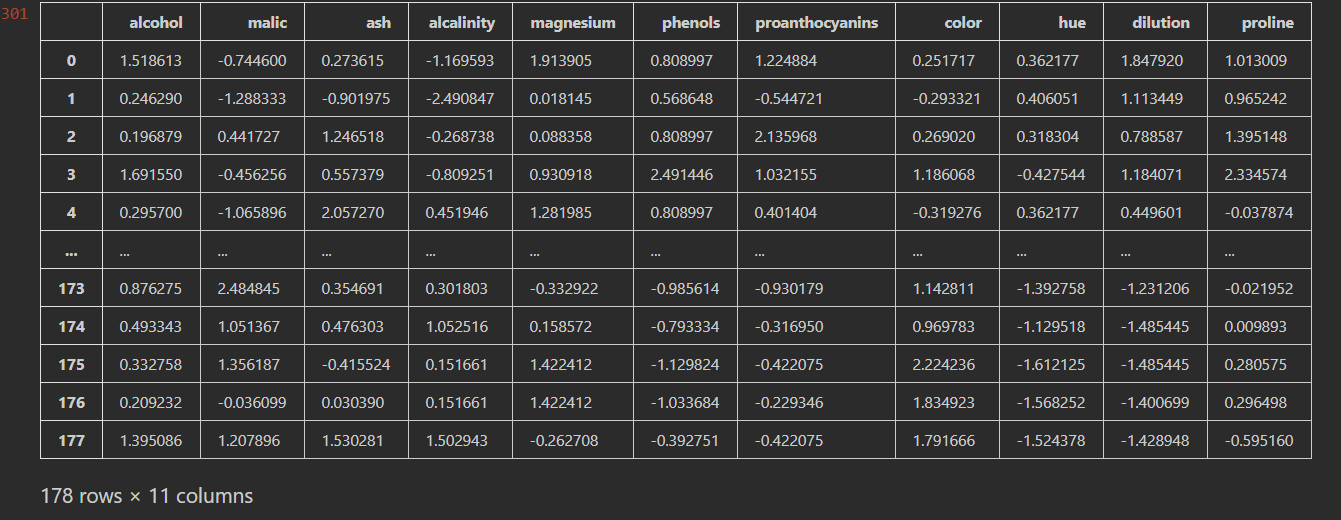Click the hue column header

coord(1072,22)
